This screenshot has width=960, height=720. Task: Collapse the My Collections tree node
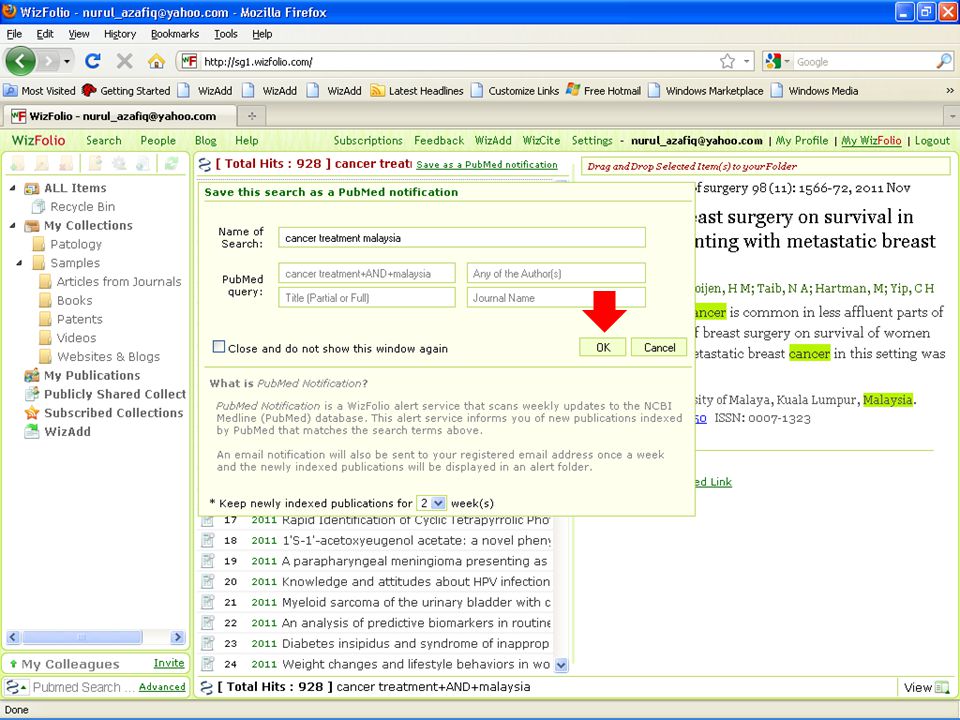click(x=13, y=225)
